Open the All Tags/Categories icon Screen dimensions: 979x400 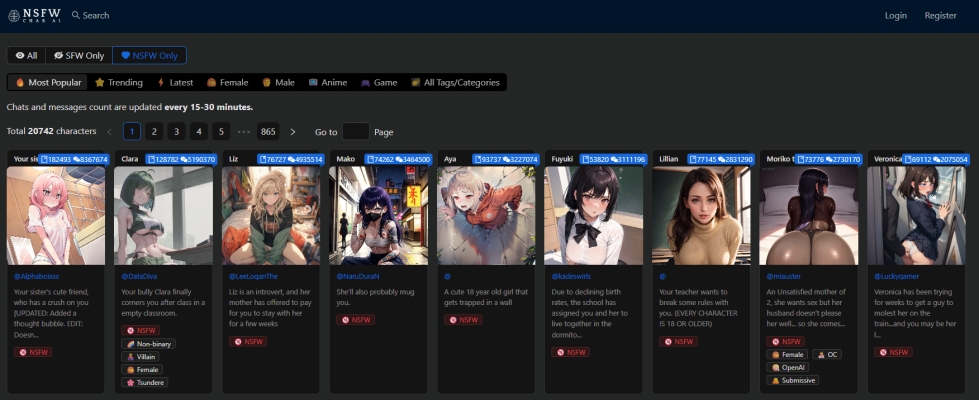click(x=415, y=83)
